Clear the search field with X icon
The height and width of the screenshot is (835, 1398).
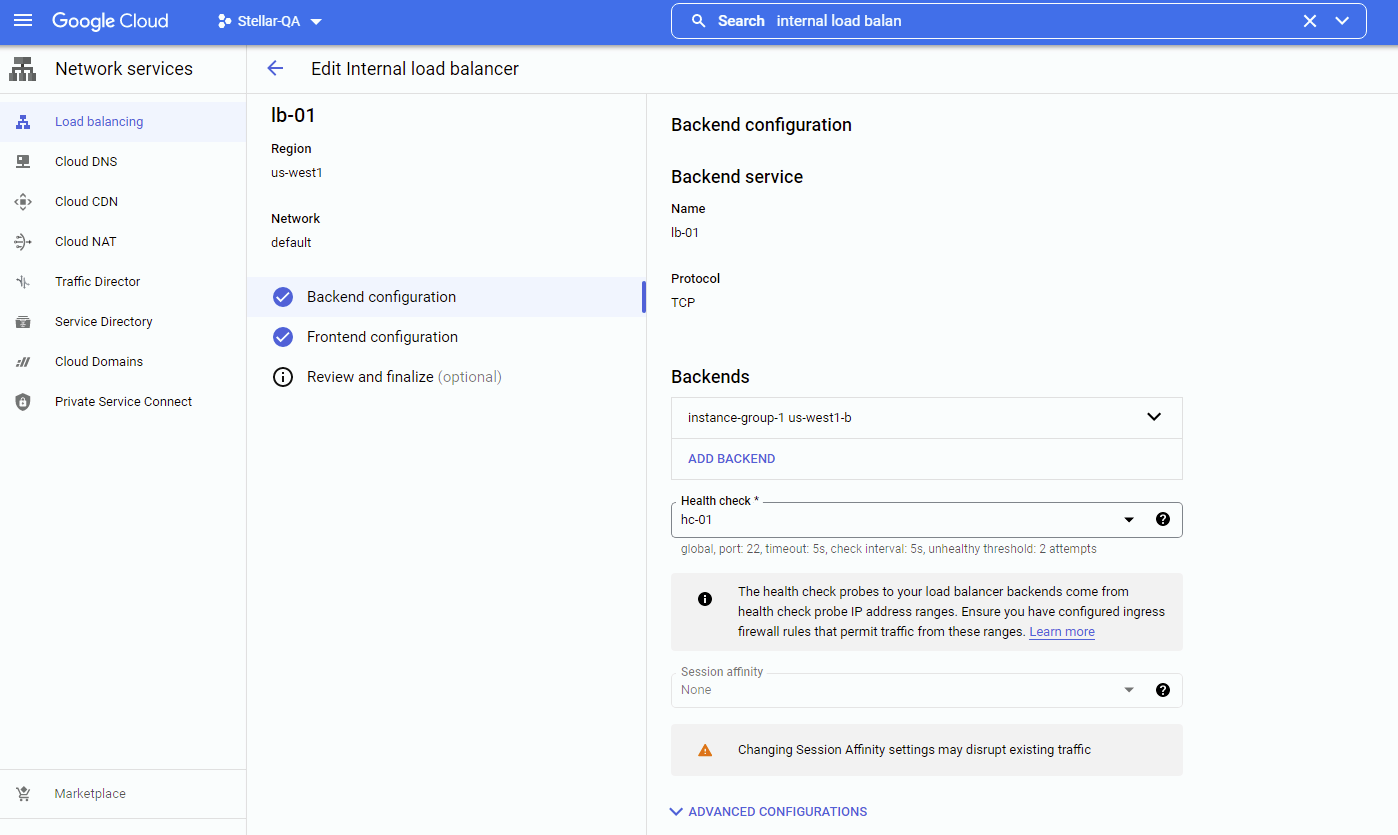pos(1309,21)
